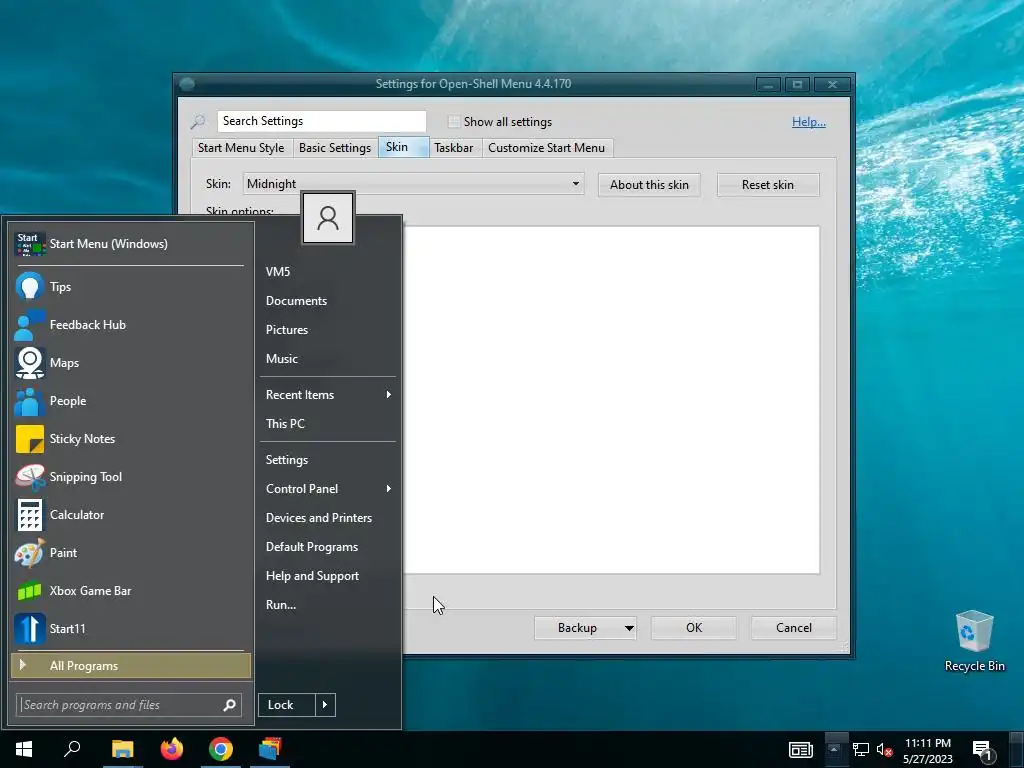Image resolution: width=1024 pixels, height=768 pixels.
Task: Open the stacked windows taskbar app
Action: click(x=270, y=748)
